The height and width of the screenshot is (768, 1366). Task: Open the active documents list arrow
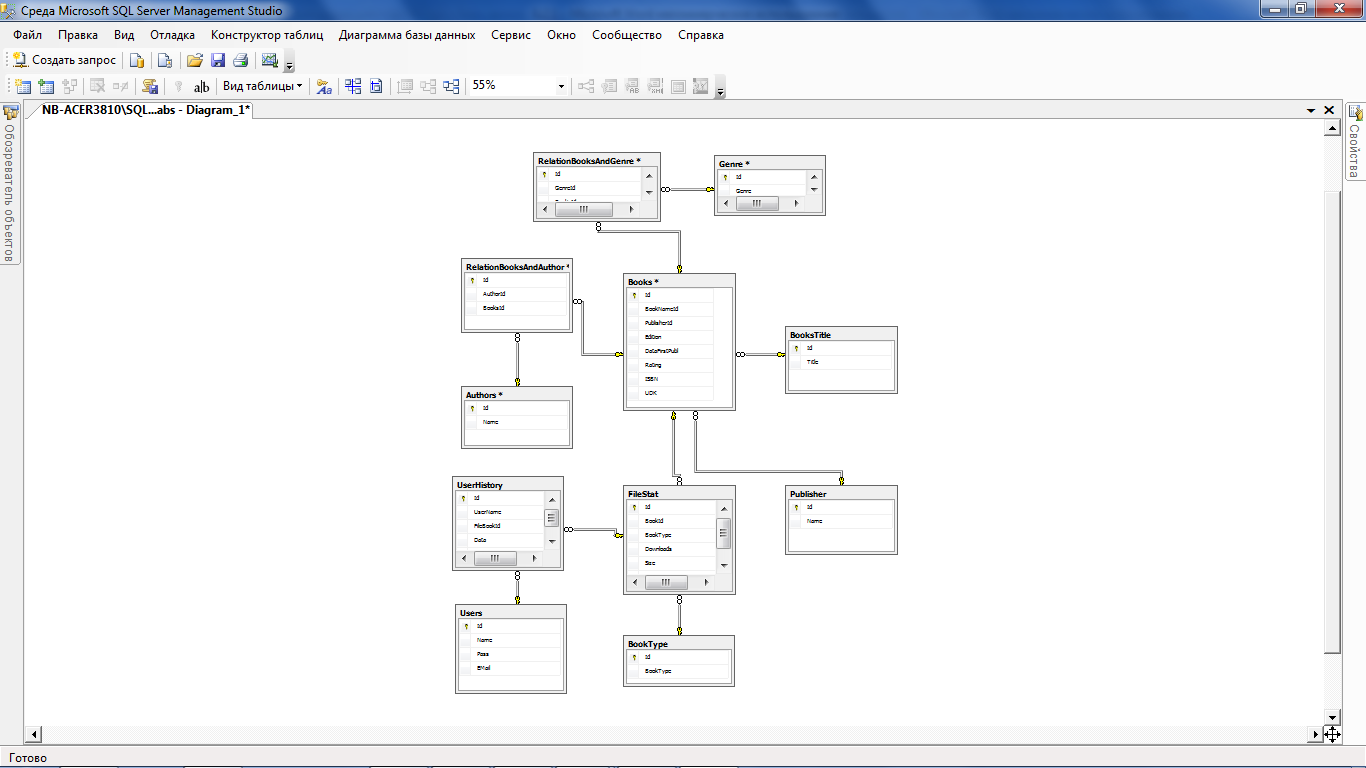click(1311, 110)
